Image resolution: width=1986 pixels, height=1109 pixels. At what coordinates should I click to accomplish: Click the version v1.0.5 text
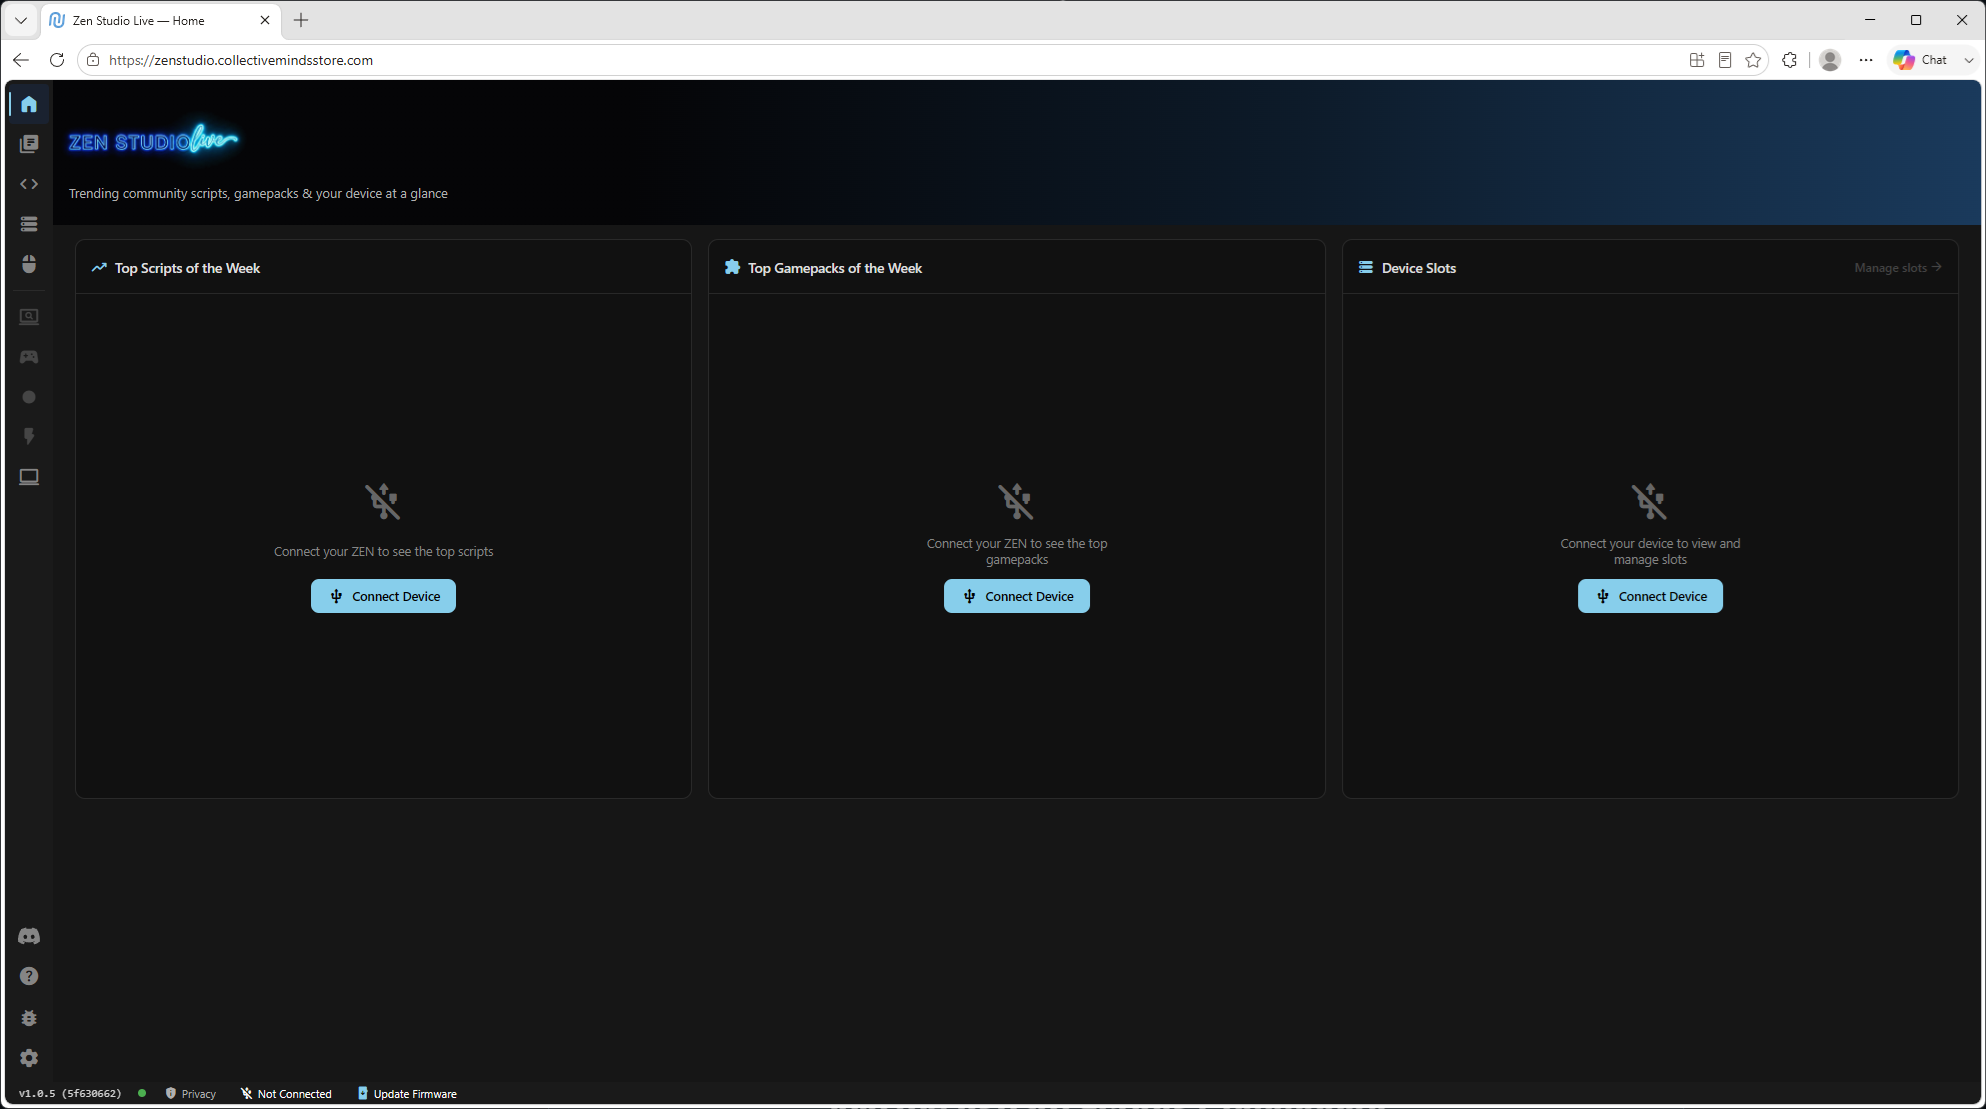[x=70, y=1094]
